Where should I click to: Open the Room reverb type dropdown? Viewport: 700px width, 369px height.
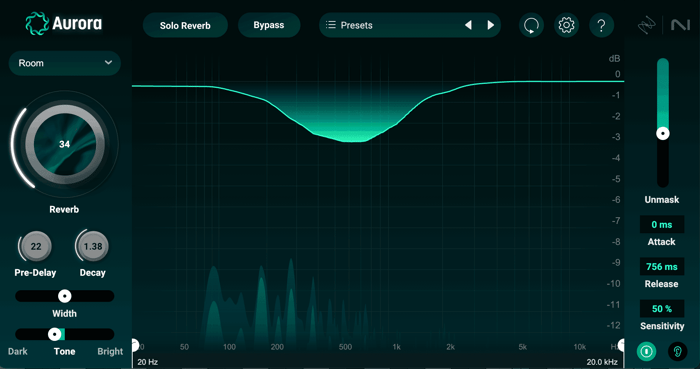(x=65, y=63)
